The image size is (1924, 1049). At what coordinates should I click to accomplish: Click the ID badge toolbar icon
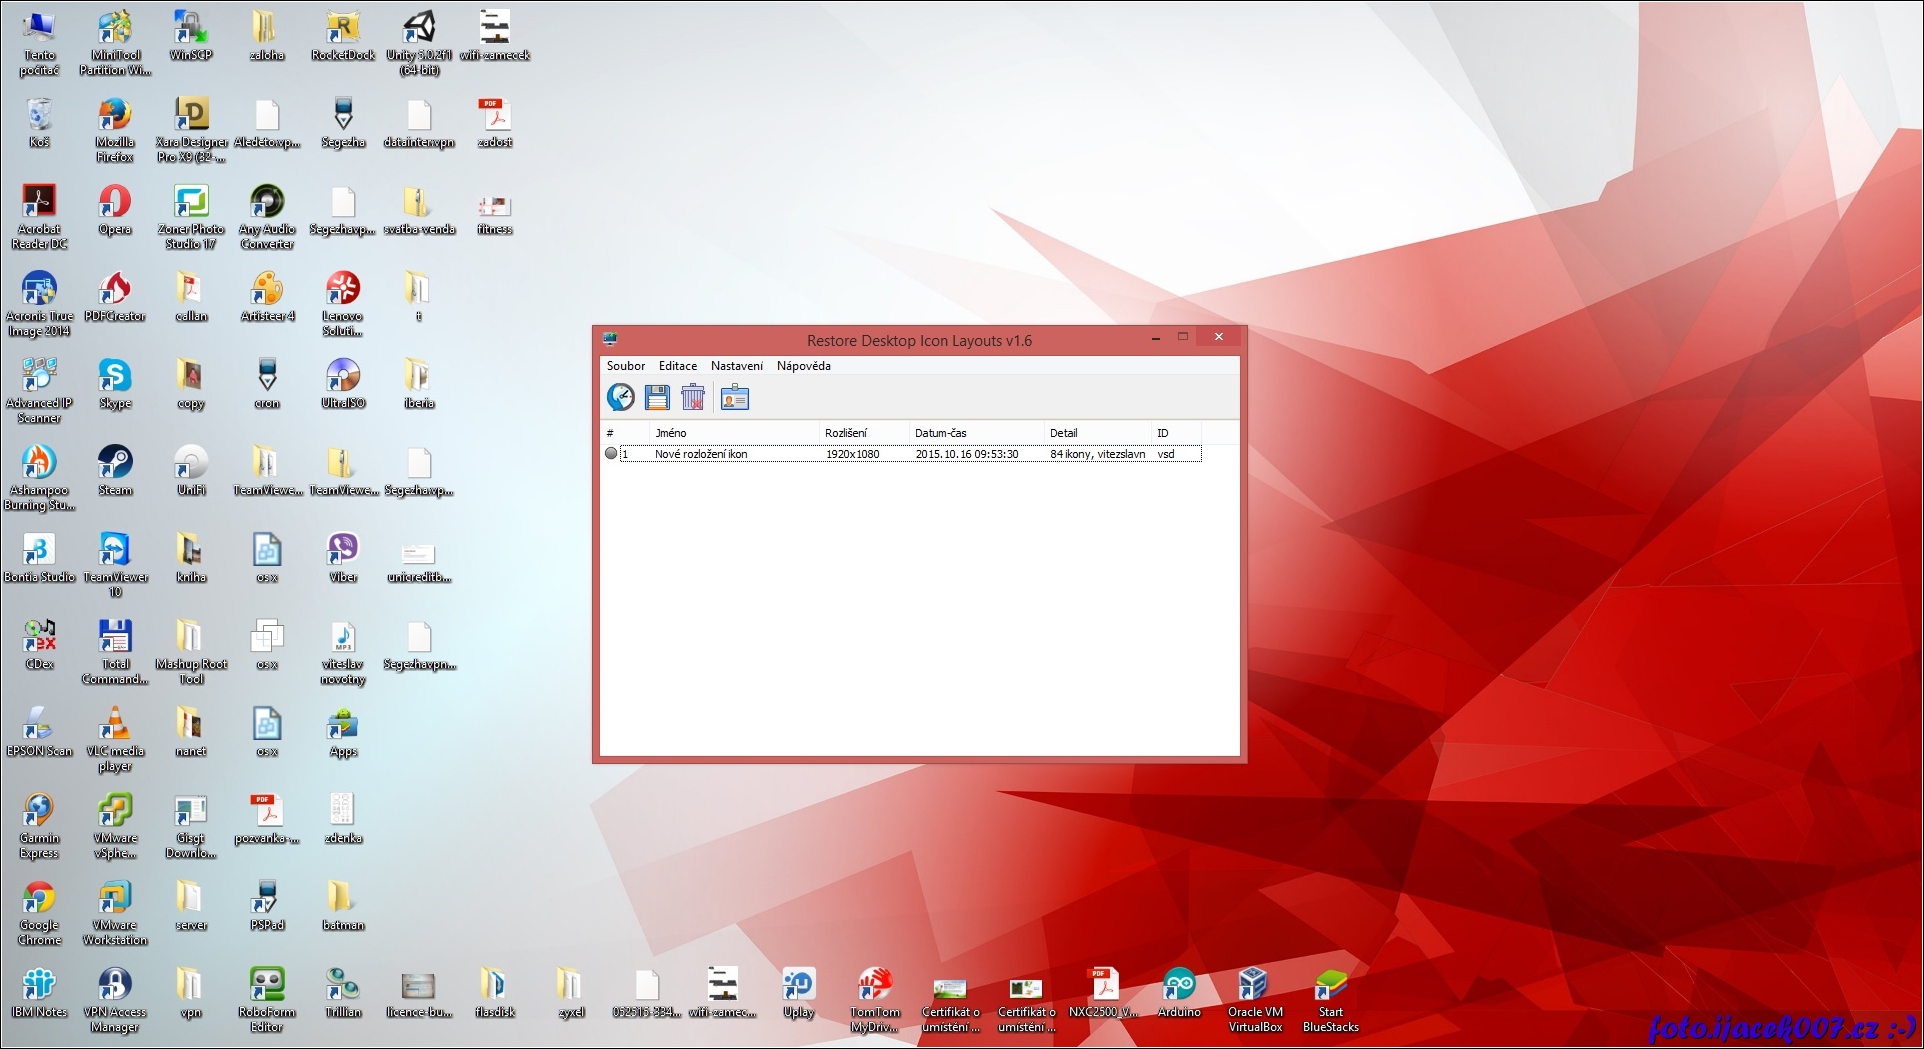[734, 398]
